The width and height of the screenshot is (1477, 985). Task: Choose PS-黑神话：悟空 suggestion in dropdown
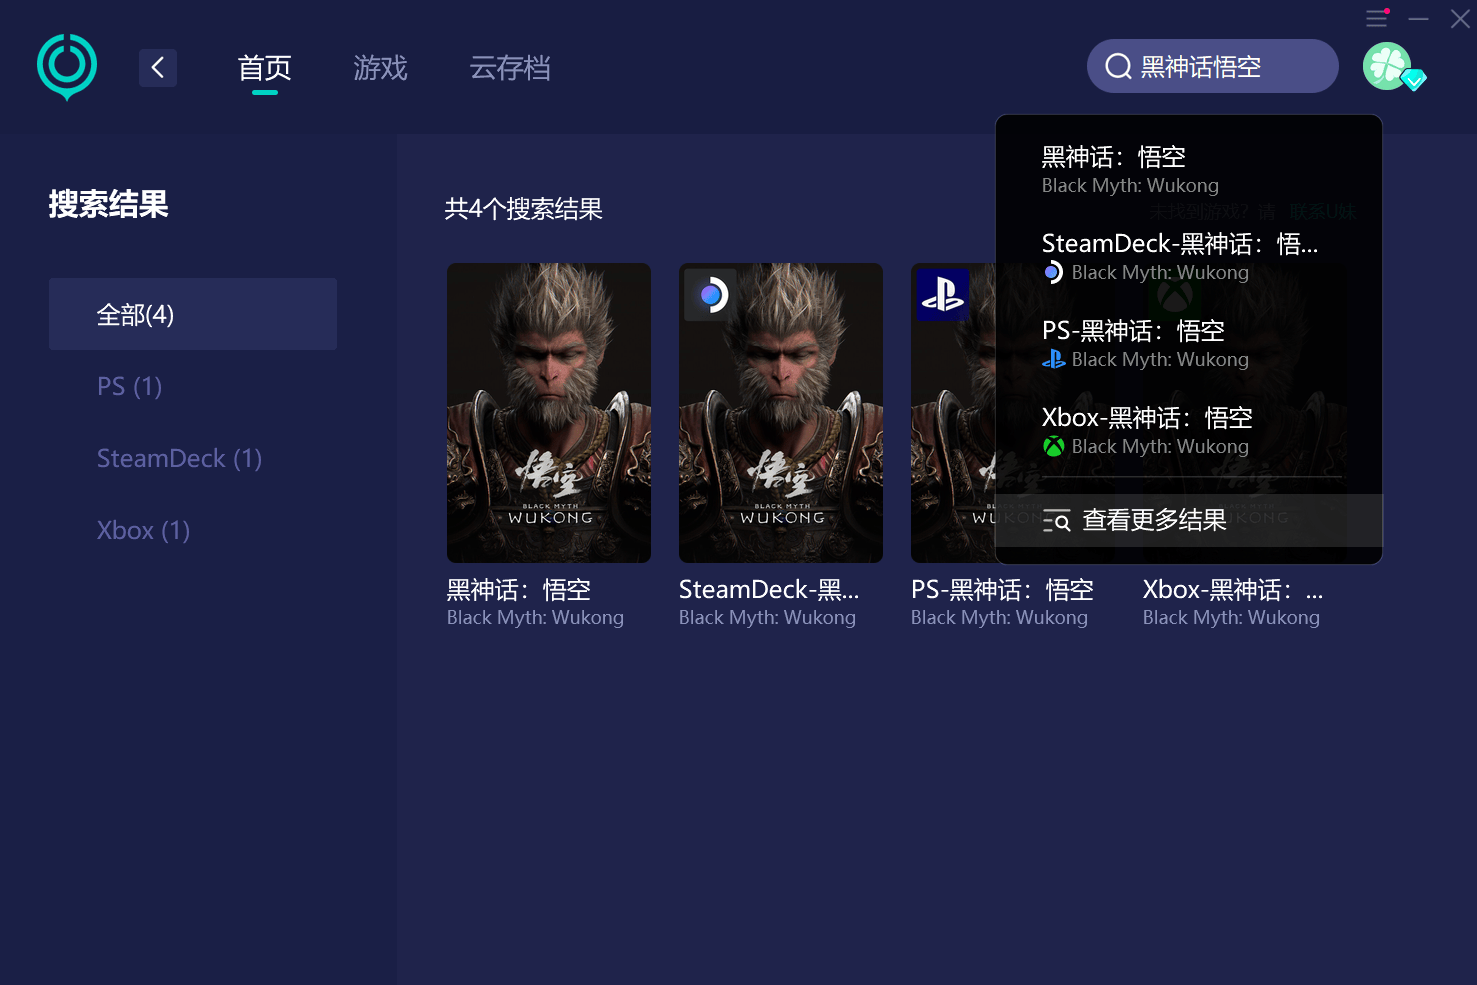click(x=1189, y=344)
